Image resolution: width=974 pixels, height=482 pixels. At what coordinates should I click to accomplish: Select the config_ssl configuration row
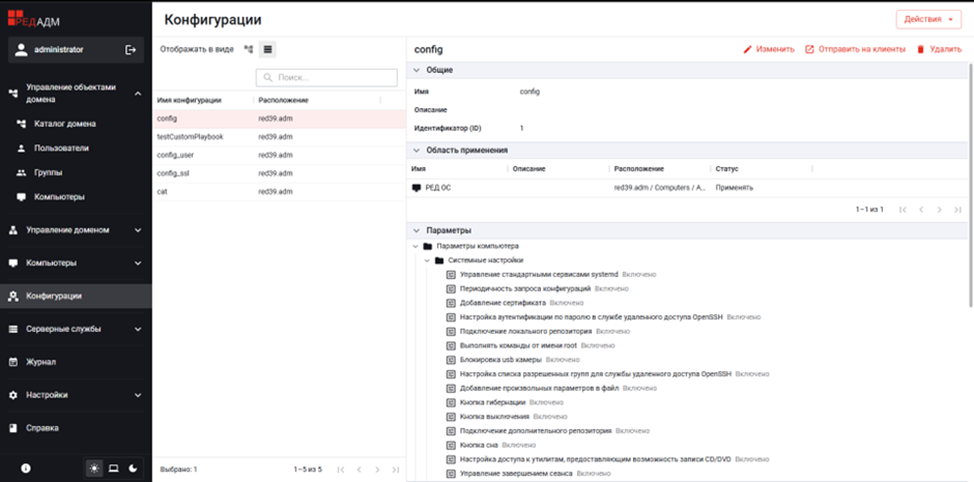279,173
